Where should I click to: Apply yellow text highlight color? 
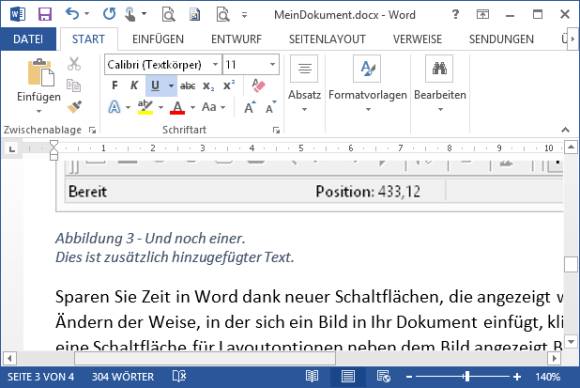[145, 107]
